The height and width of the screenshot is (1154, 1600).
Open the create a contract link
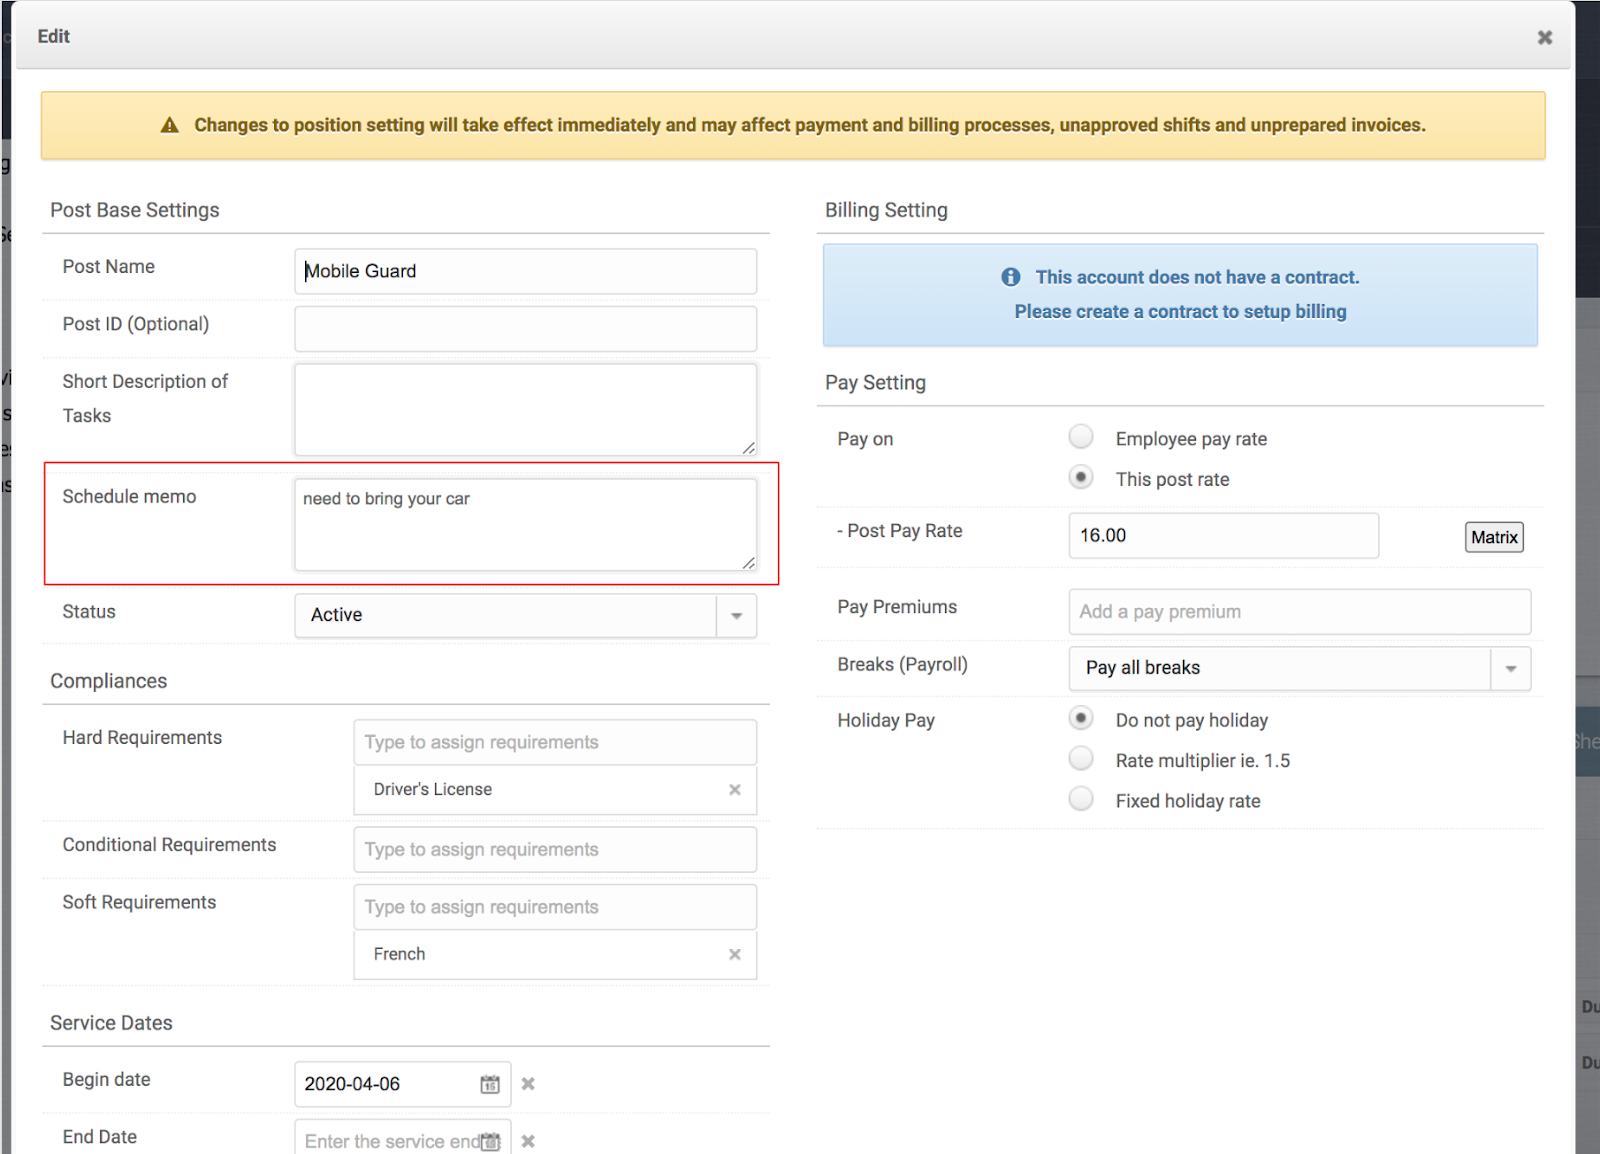1179,311
